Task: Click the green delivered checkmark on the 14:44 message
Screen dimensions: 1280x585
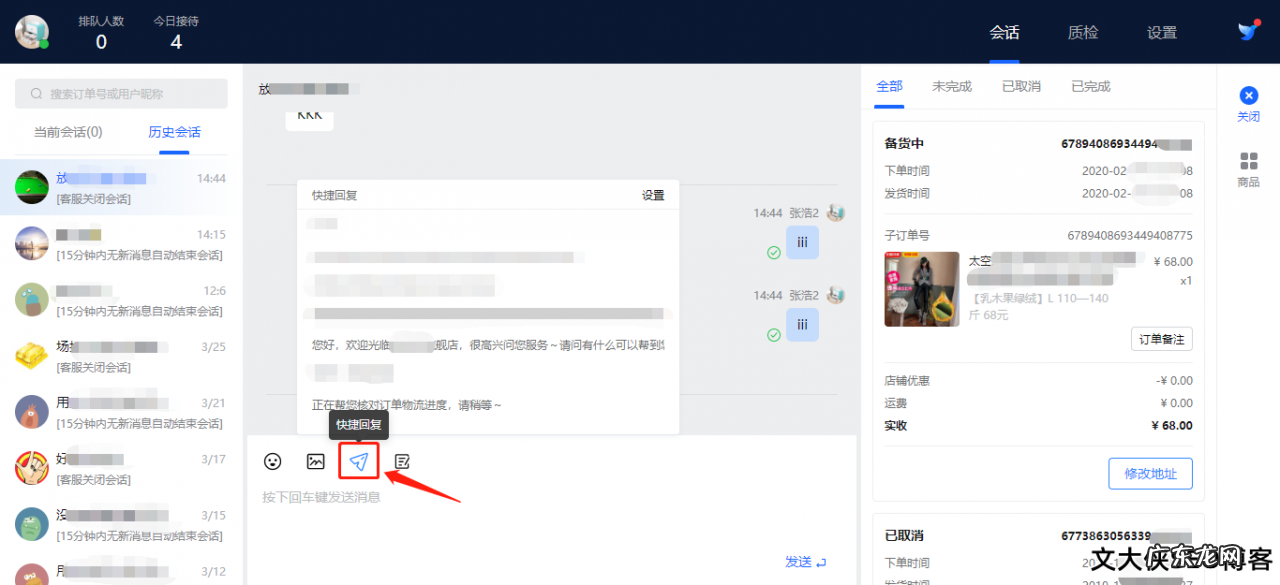Action: [773, 252]
